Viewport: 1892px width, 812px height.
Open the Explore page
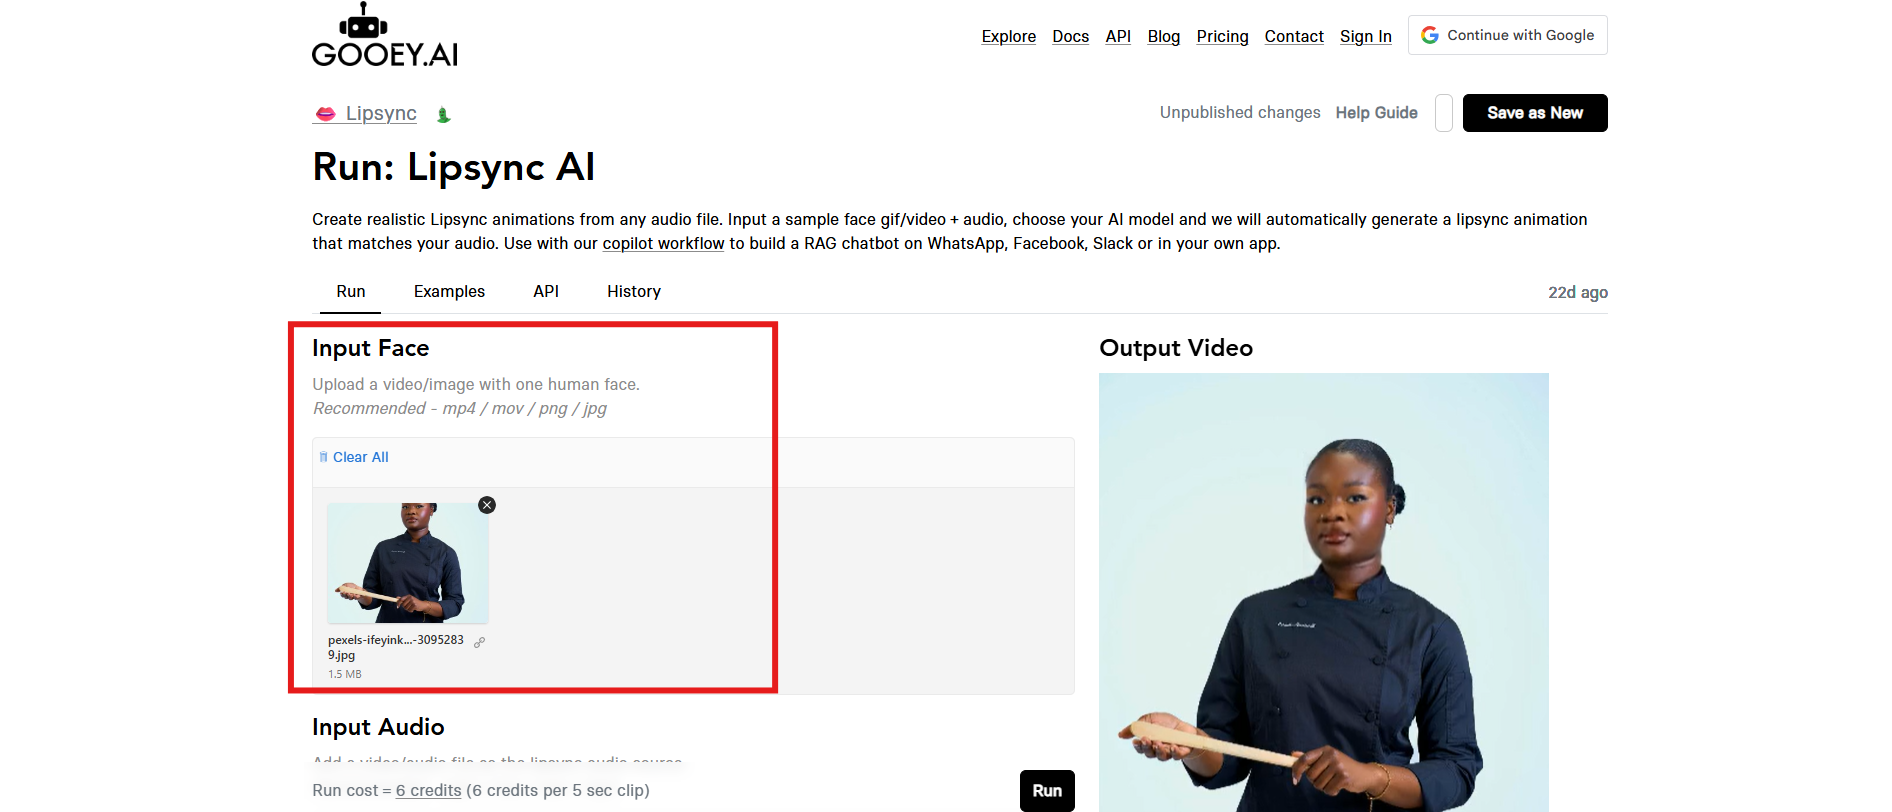pos(1008,36)
